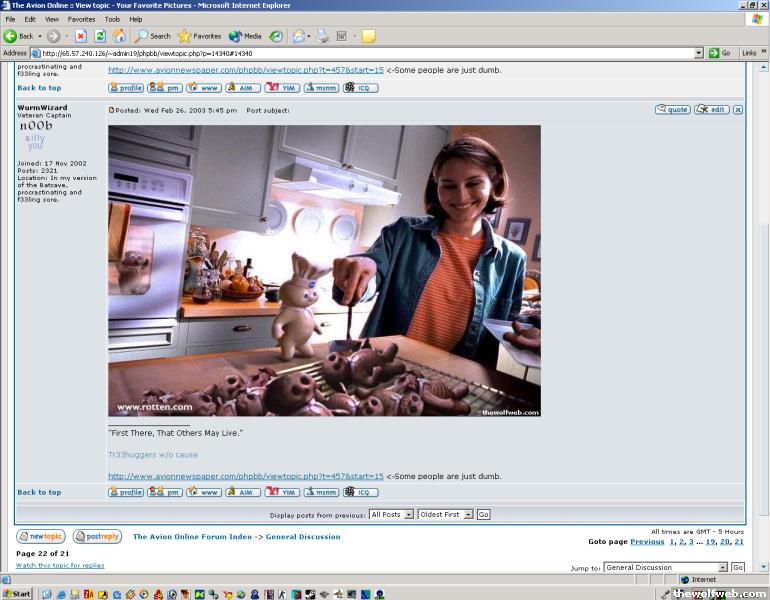Open the Favorites menu
770x600 pixels.
click(81, 19)
